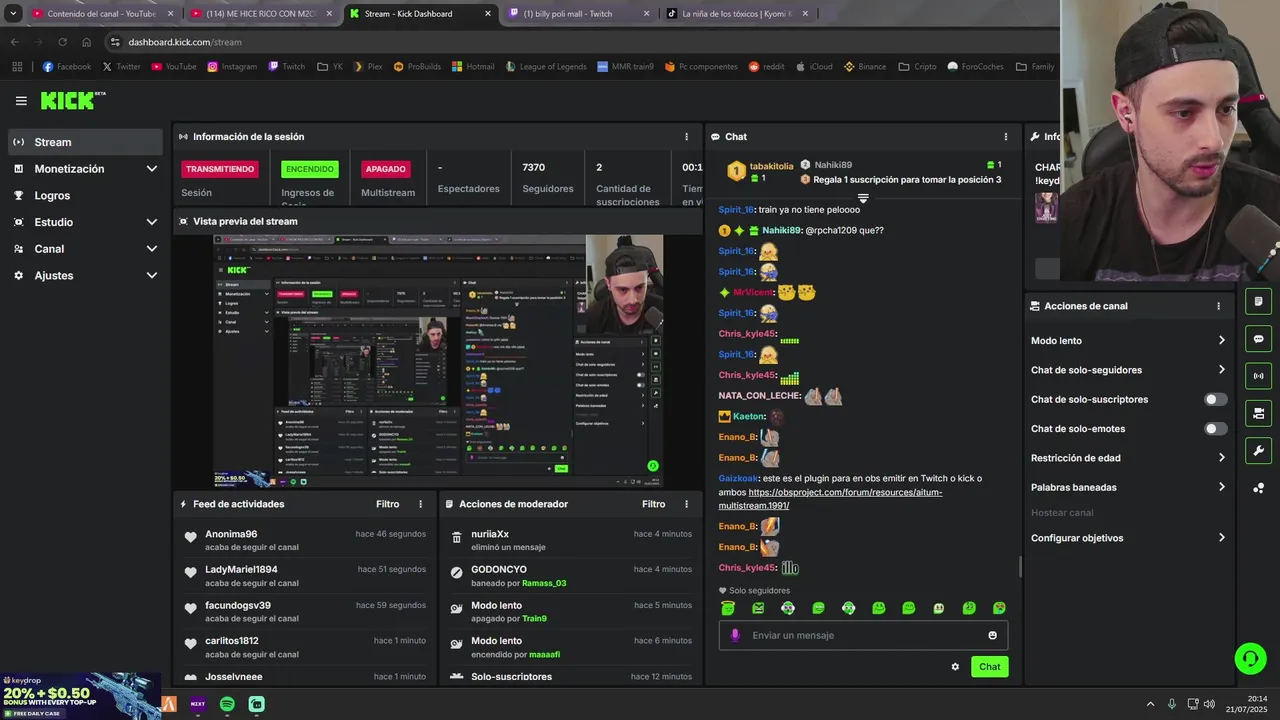
Task: Click username Nahiki89 in chat message
Action: pos(782,230)
